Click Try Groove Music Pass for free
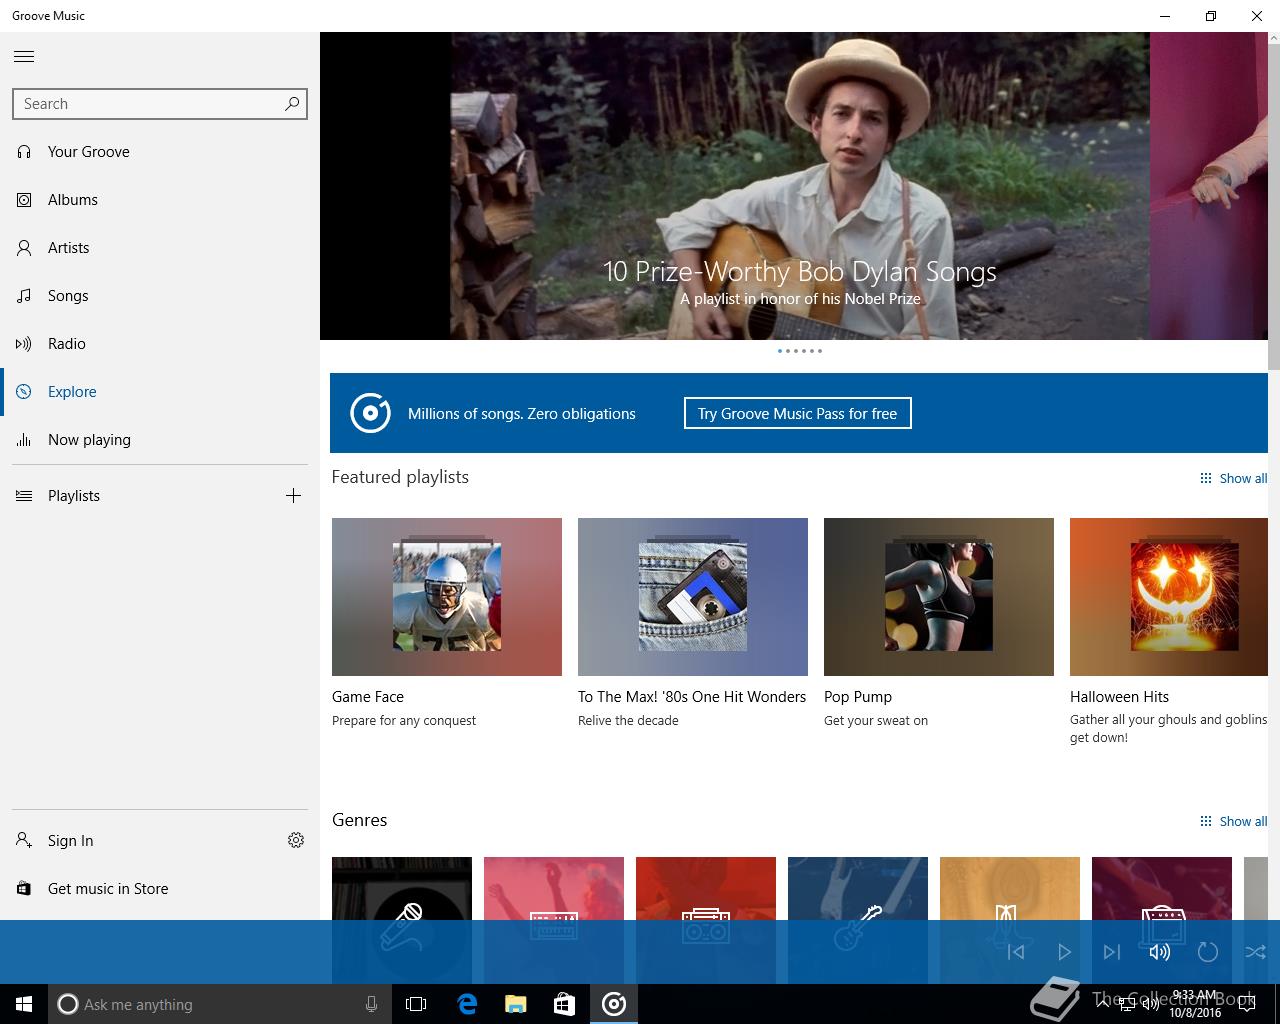 point(797,413)
